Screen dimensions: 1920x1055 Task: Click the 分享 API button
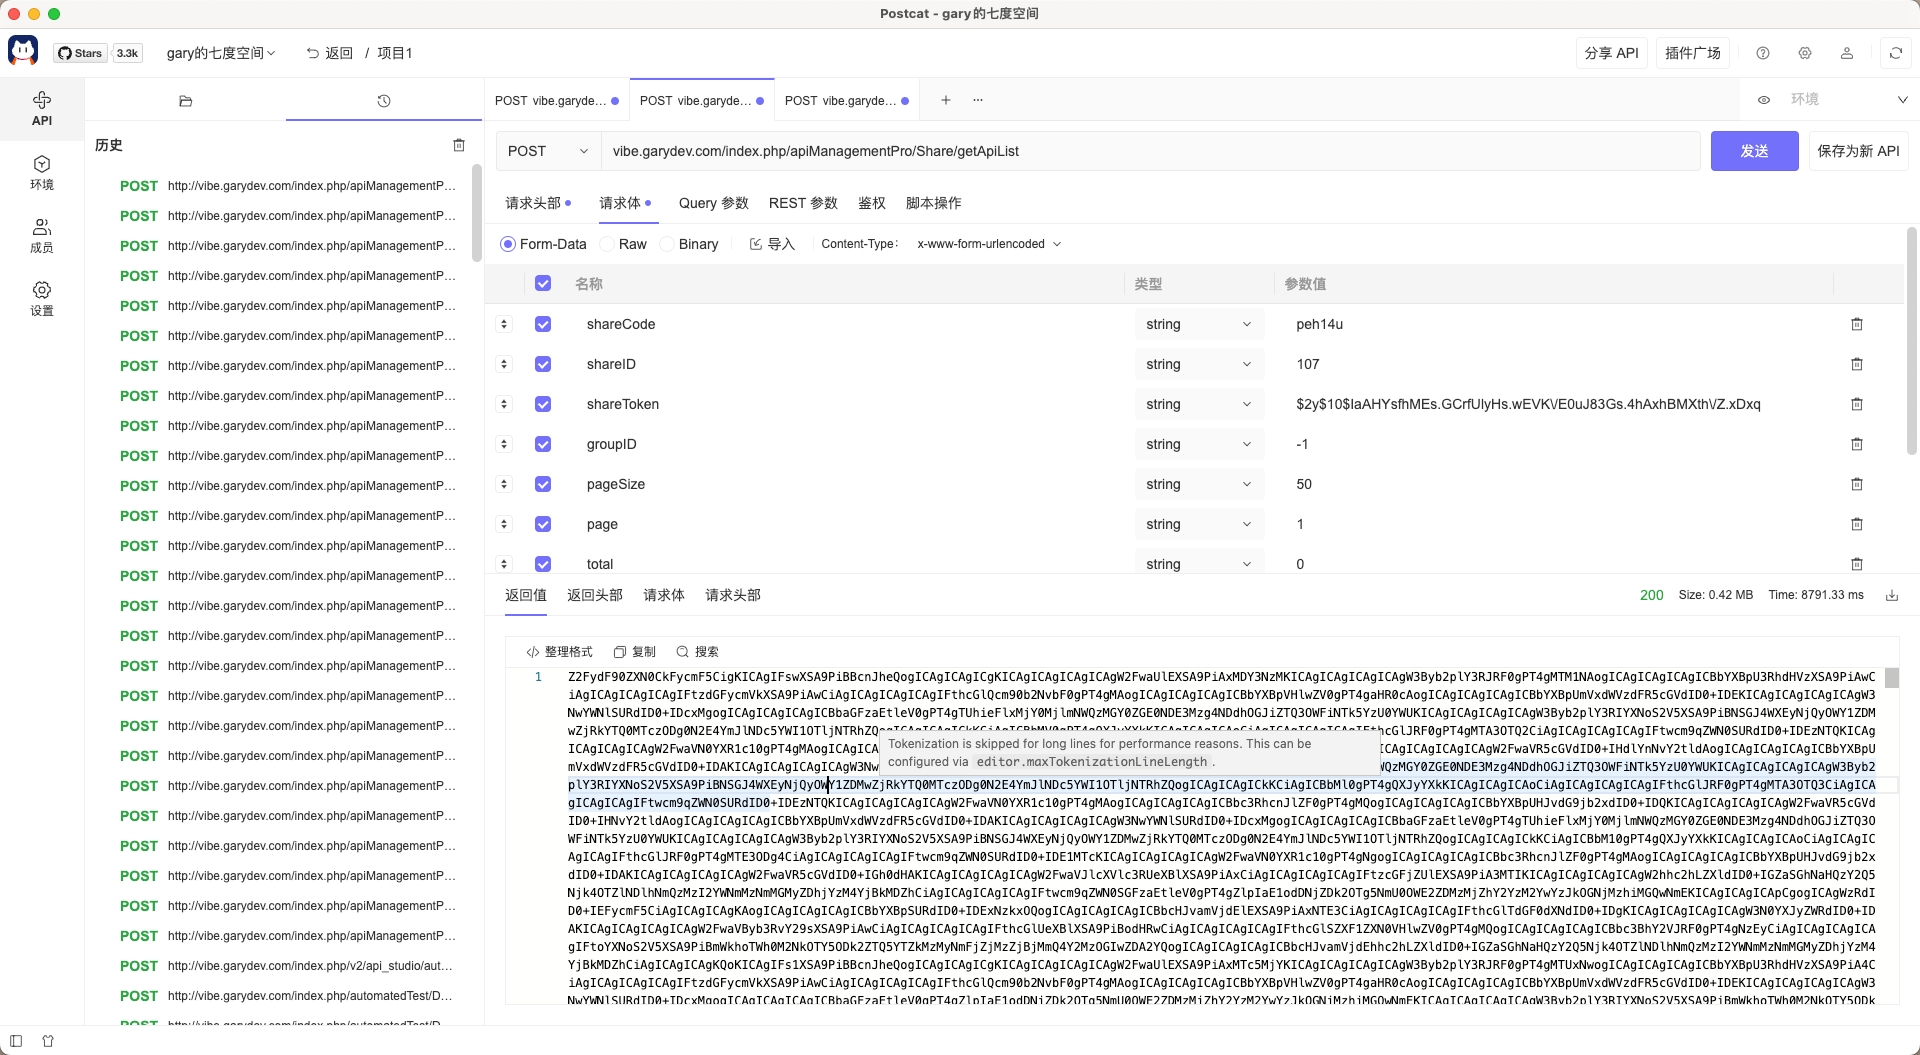point(1611,53)
